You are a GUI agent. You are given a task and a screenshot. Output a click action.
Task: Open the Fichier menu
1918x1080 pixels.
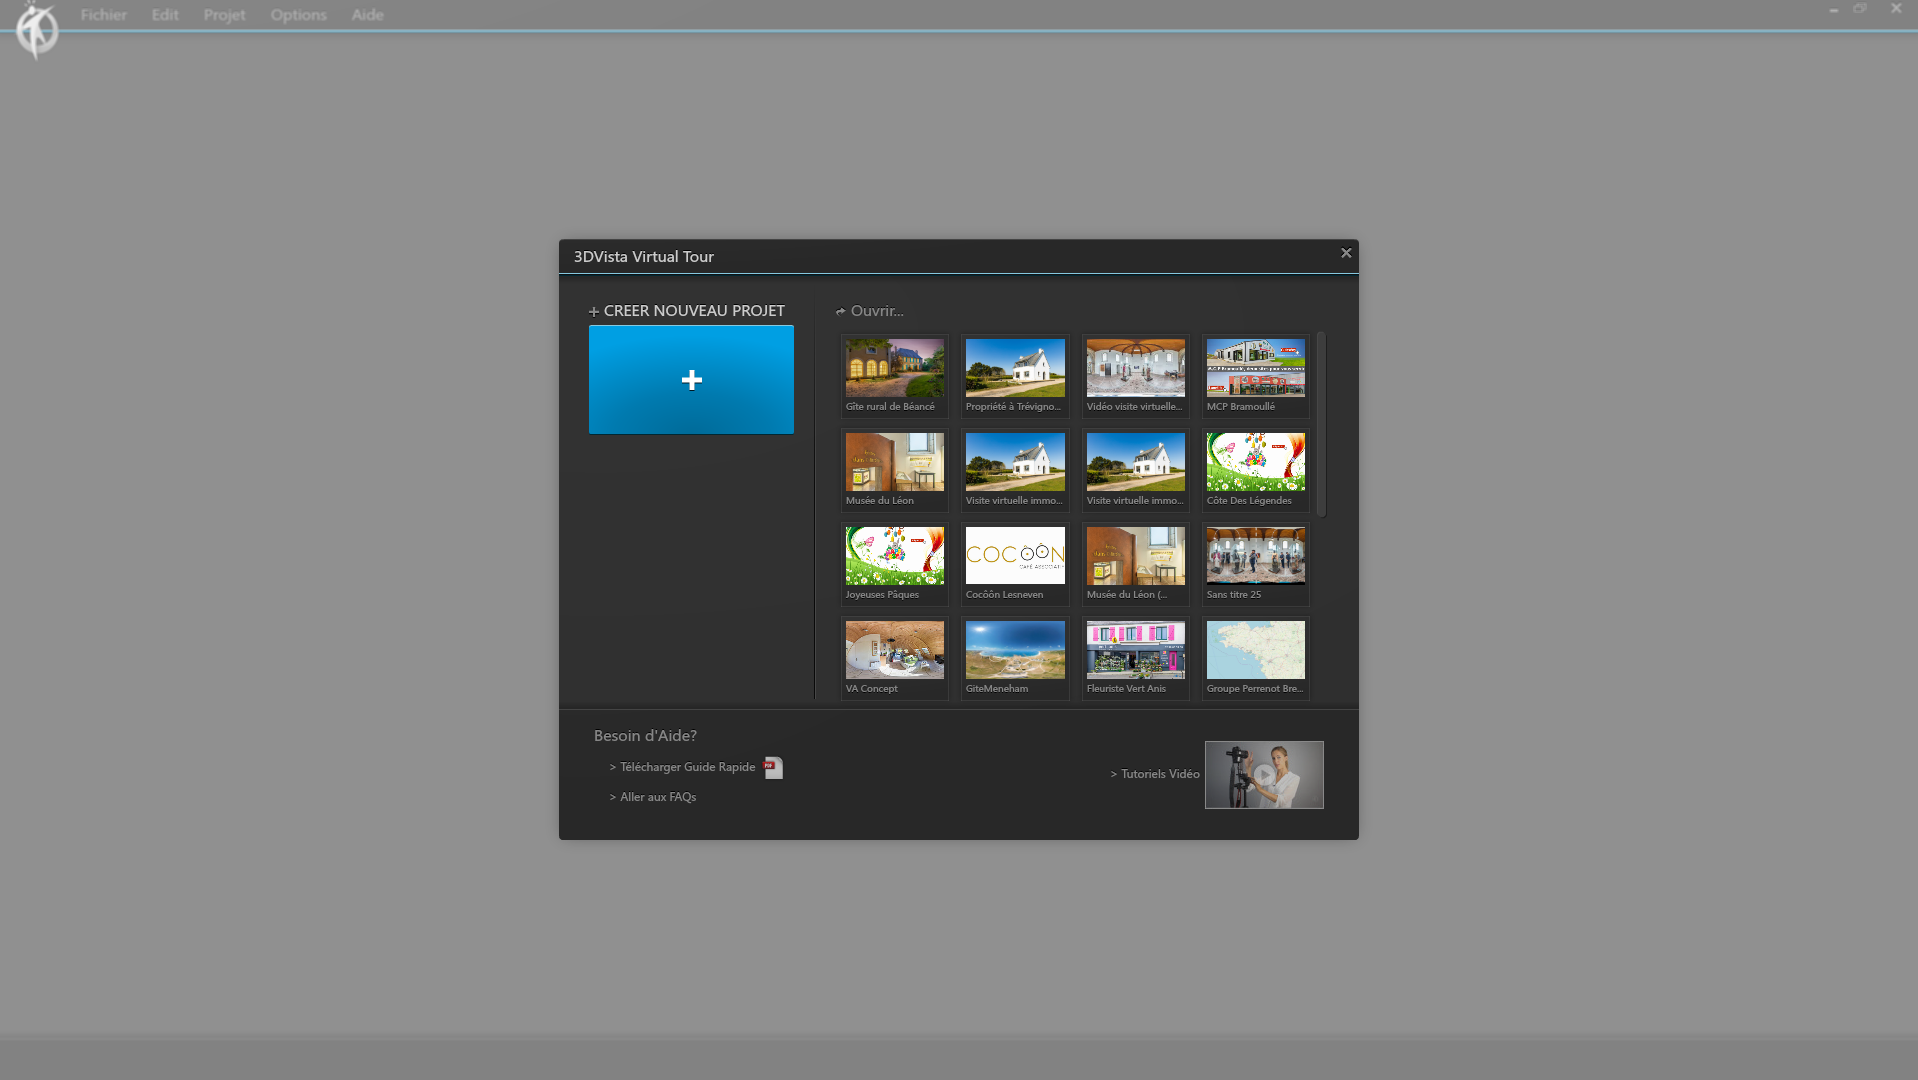click(104, 15)
